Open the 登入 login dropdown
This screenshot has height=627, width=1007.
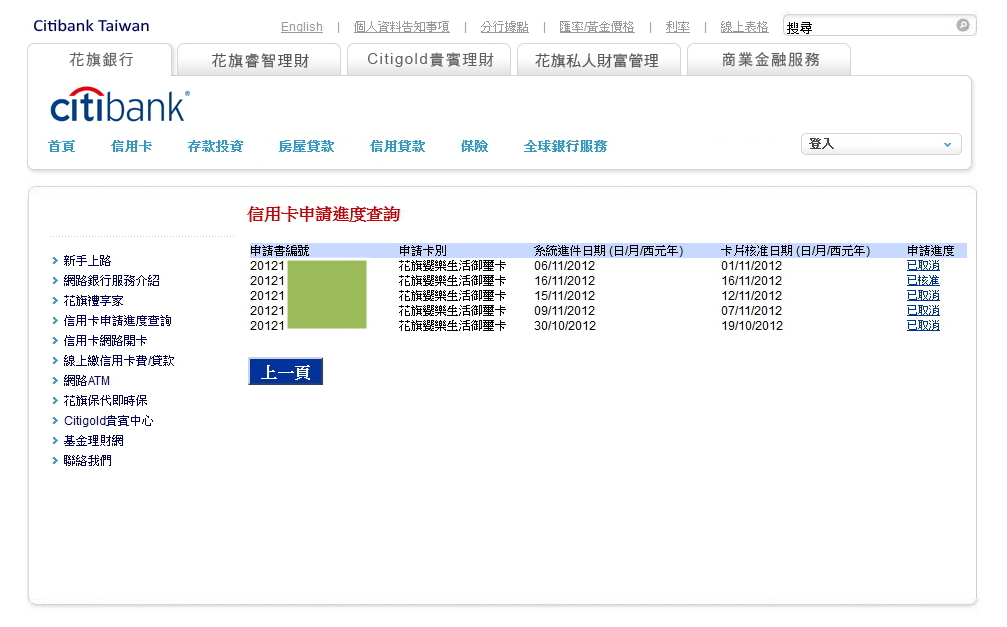pos(880,144)
